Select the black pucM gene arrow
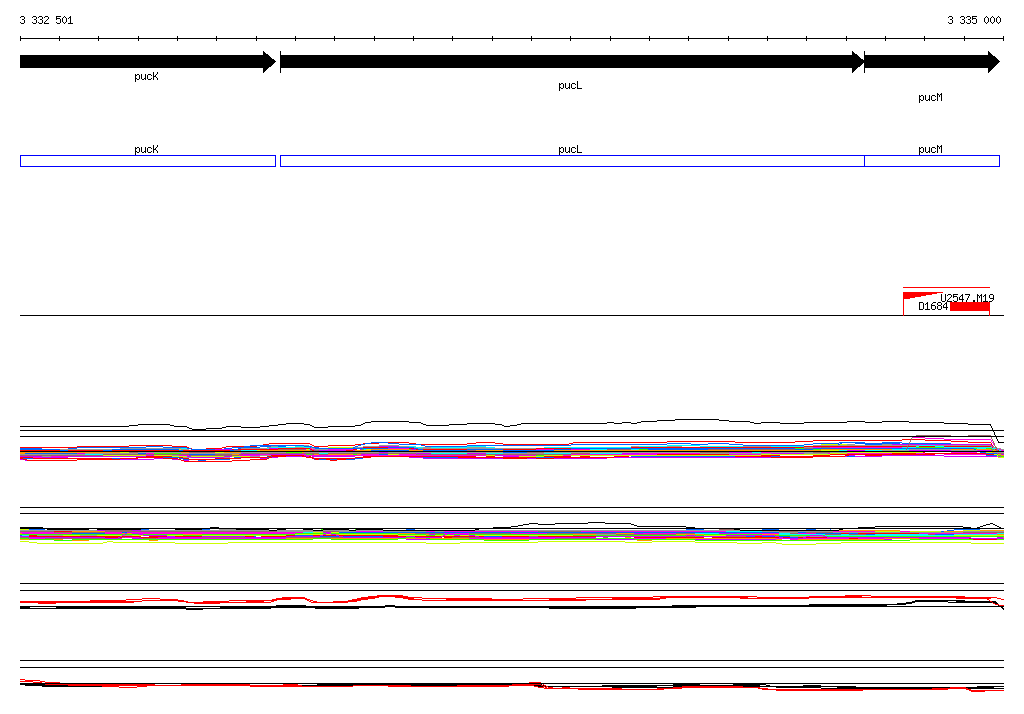The image size is (1024, 714). tap(932, 62)
